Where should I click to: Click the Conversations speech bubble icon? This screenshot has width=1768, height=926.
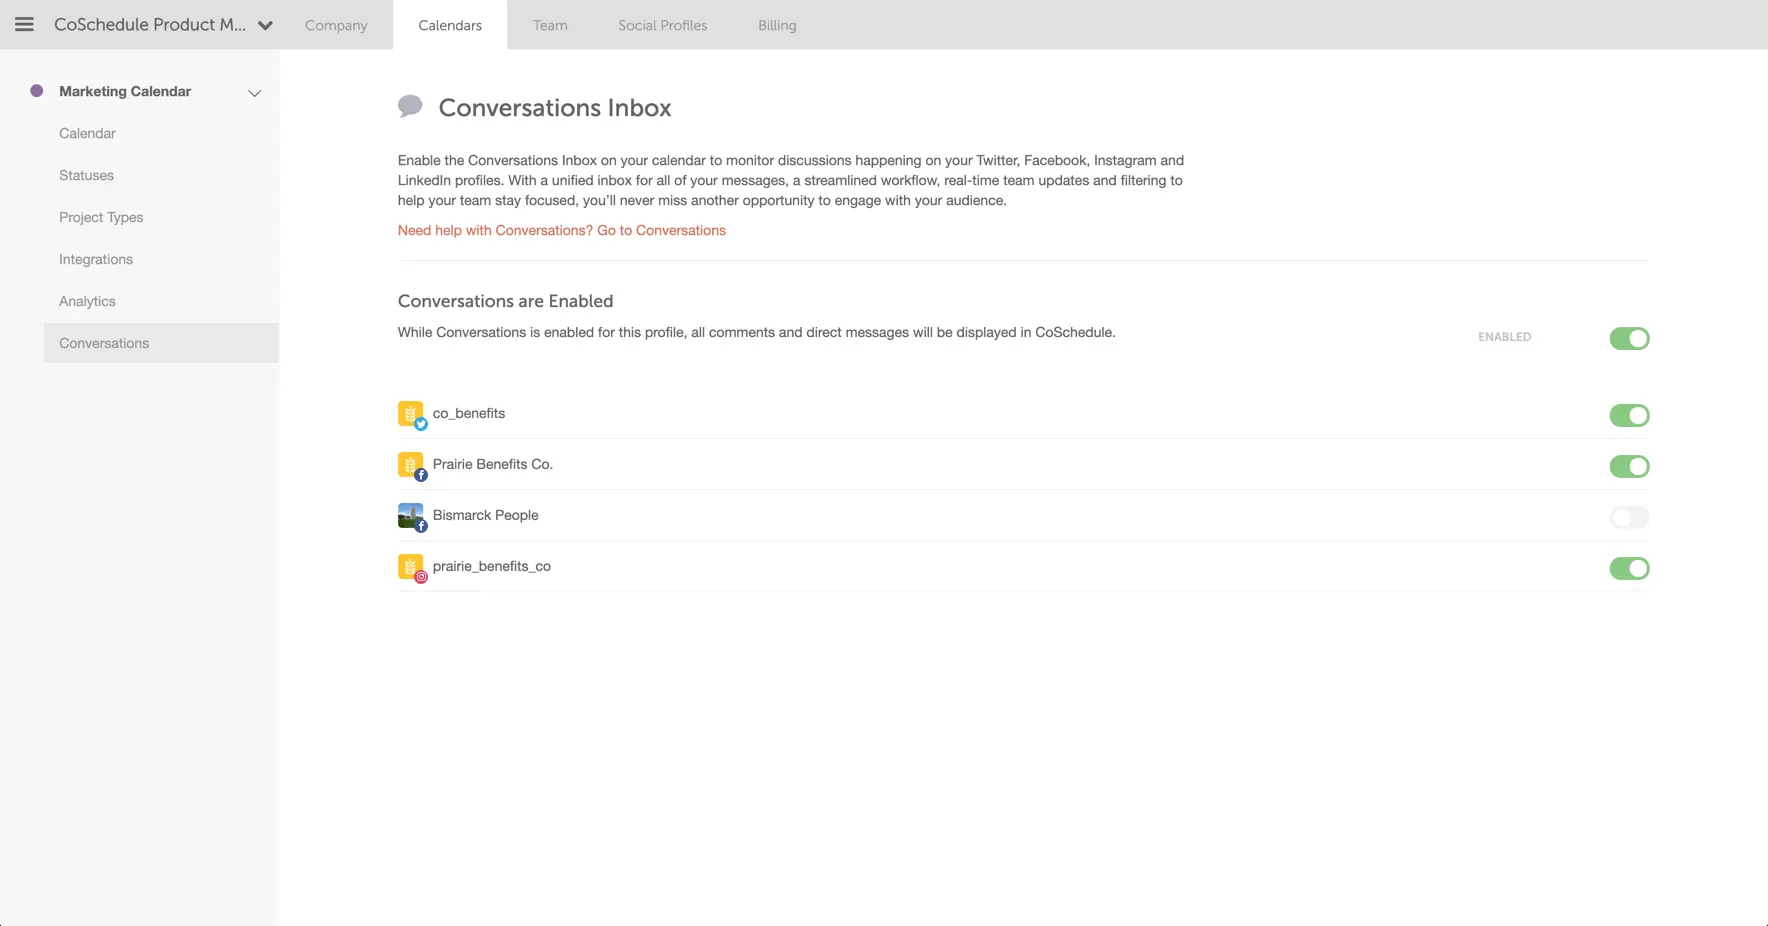pos(410,106)
